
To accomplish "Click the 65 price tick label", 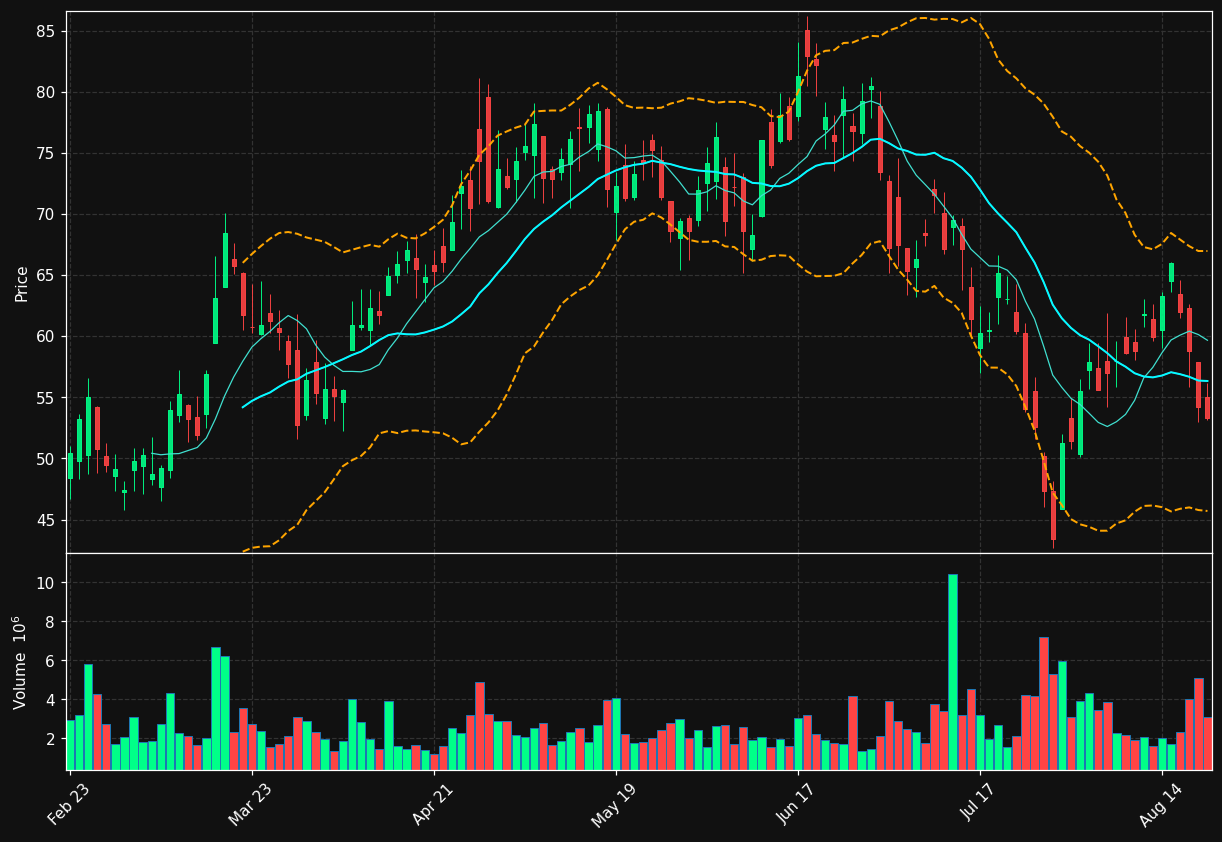I will (45, 275).
